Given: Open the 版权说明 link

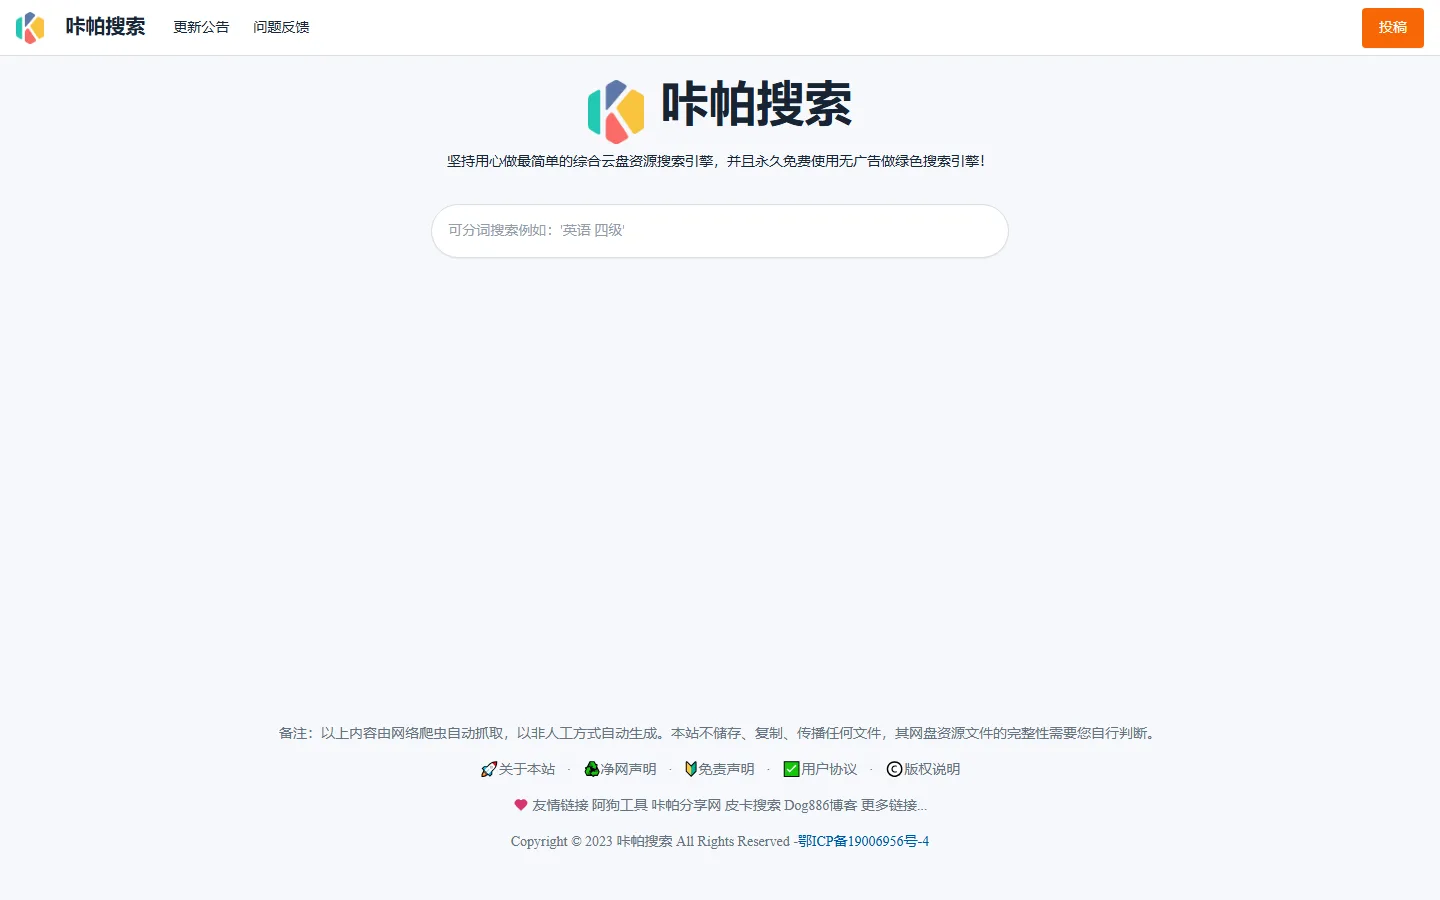Looking at the screenshot, I should coord(932,769).
